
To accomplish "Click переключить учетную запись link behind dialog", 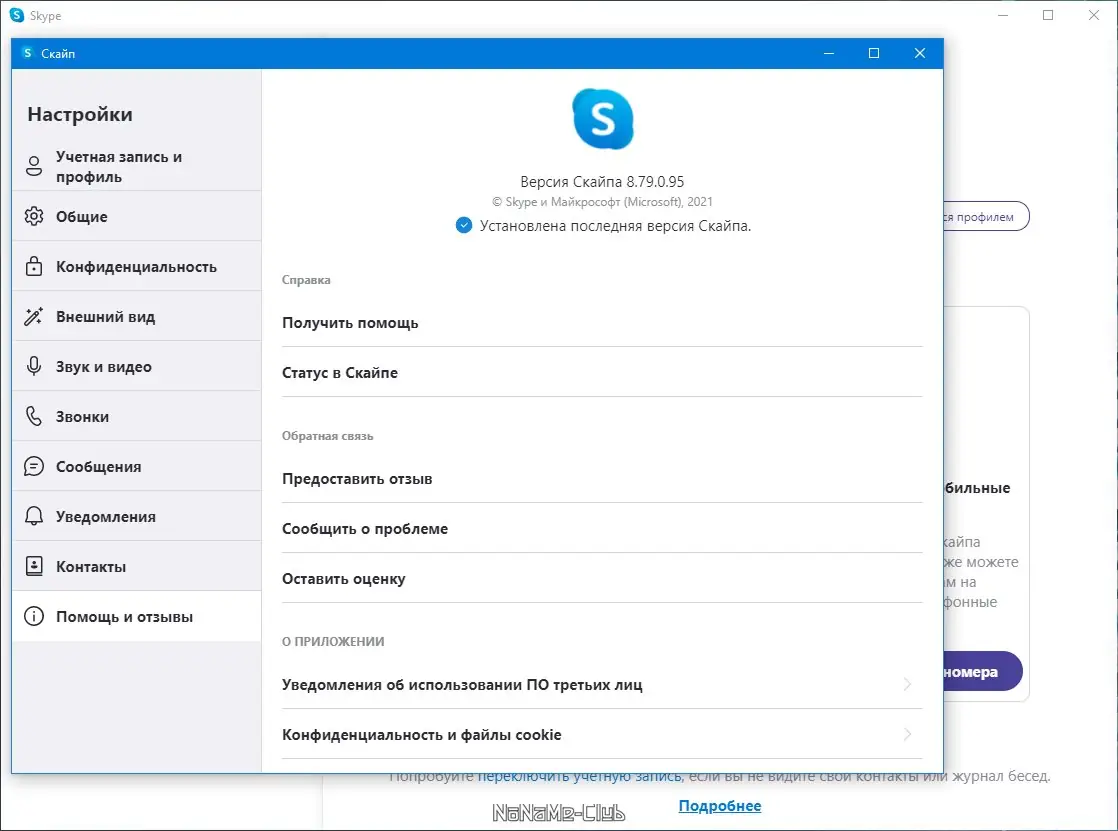I will [579, 777].
